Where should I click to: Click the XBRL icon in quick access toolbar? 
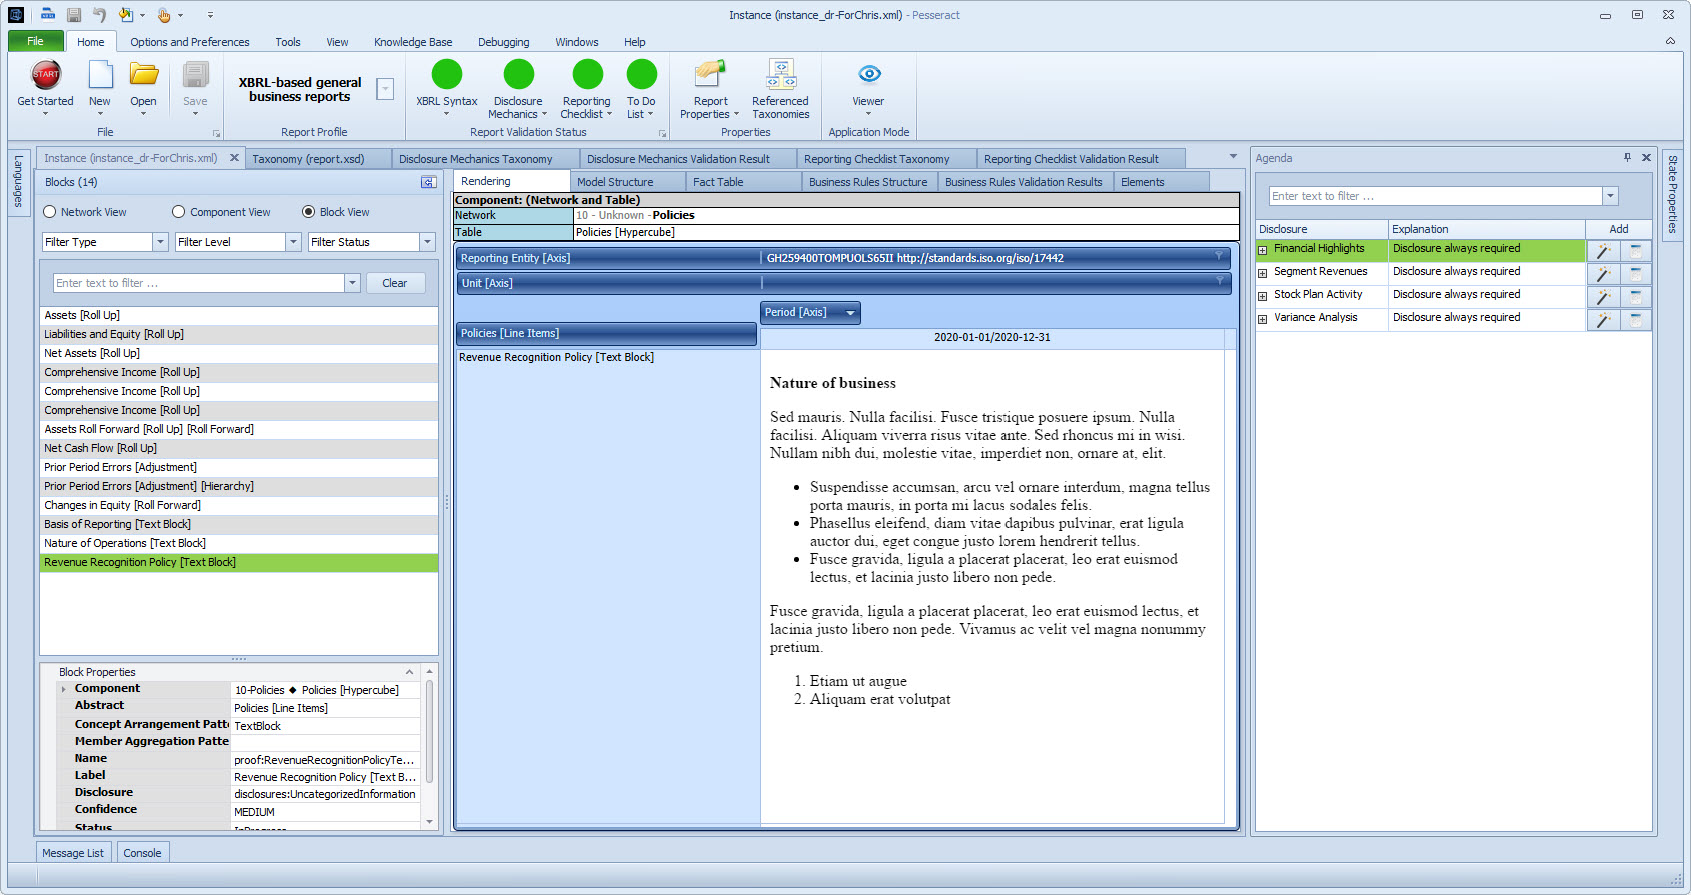[47, 14]
